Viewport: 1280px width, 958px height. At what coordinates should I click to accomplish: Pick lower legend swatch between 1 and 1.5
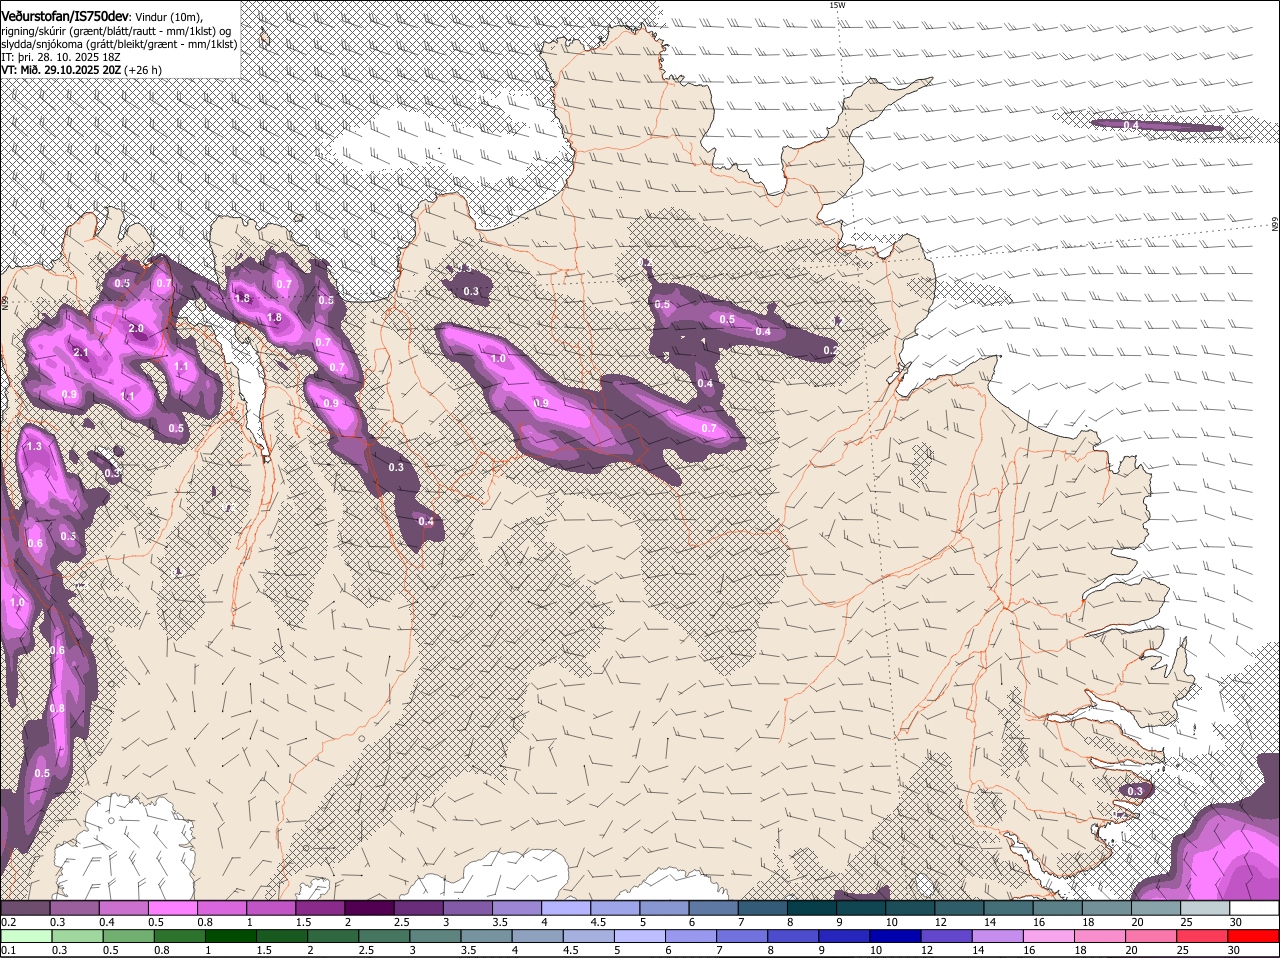coord(230,936)
